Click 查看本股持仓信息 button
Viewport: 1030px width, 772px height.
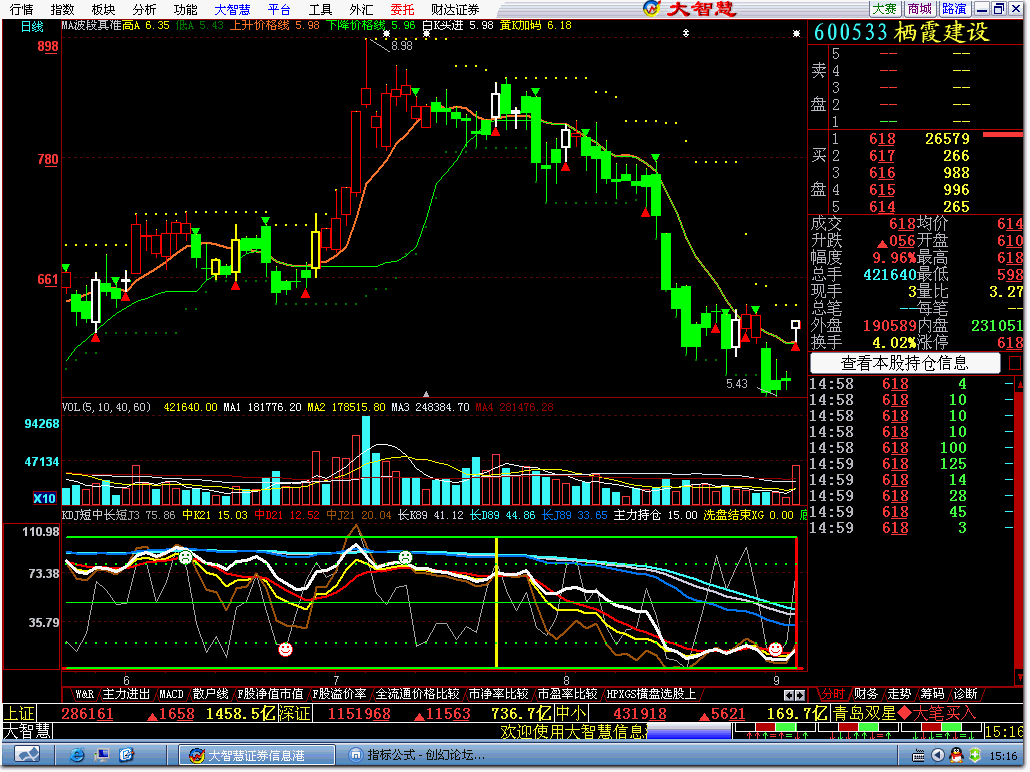pos(905,363)
